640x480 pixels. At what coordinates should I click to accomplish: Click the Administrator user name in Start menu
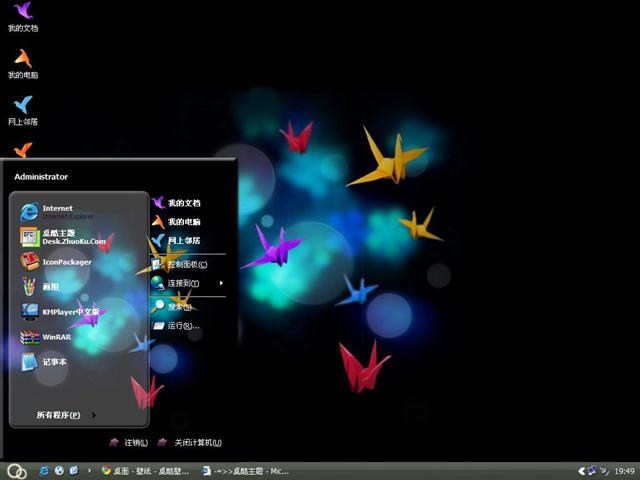pyautogui.click(x=41, y=177)
